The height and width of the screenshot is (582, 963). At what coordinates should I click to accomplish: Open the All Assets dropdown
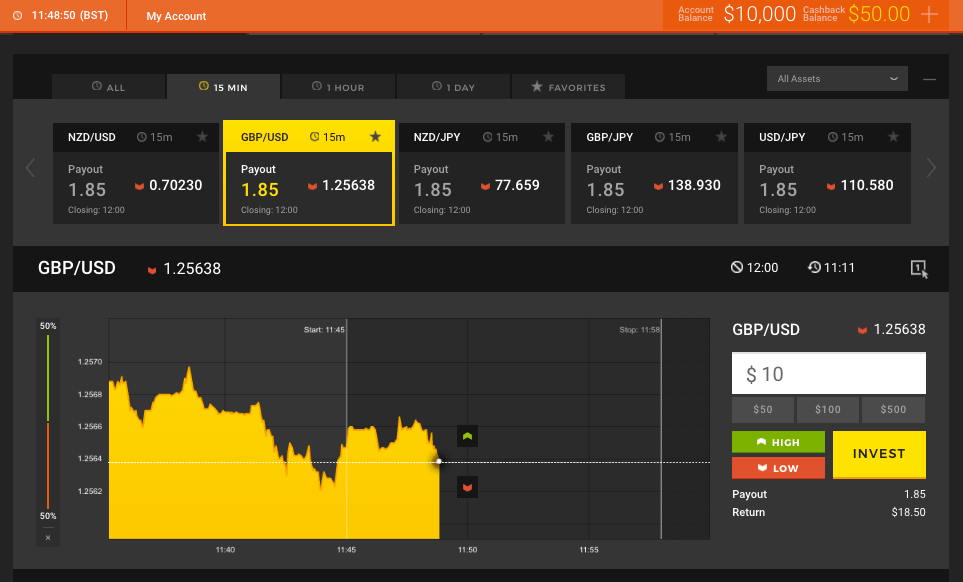pyautogui.click(x=836, y=78)
